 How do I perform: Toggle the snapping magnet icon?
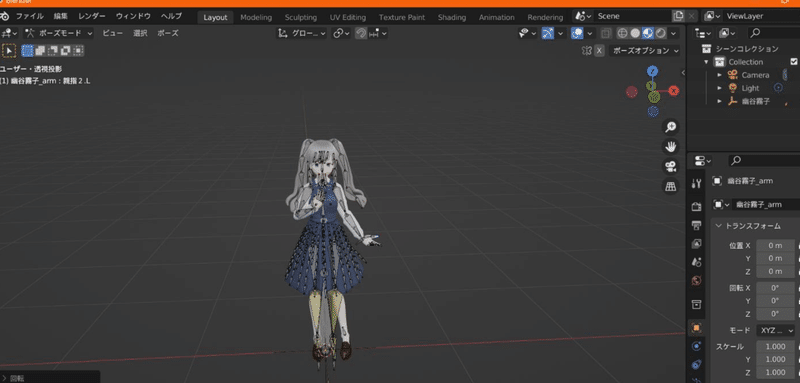pyautogui.click(x=361, y=33)
